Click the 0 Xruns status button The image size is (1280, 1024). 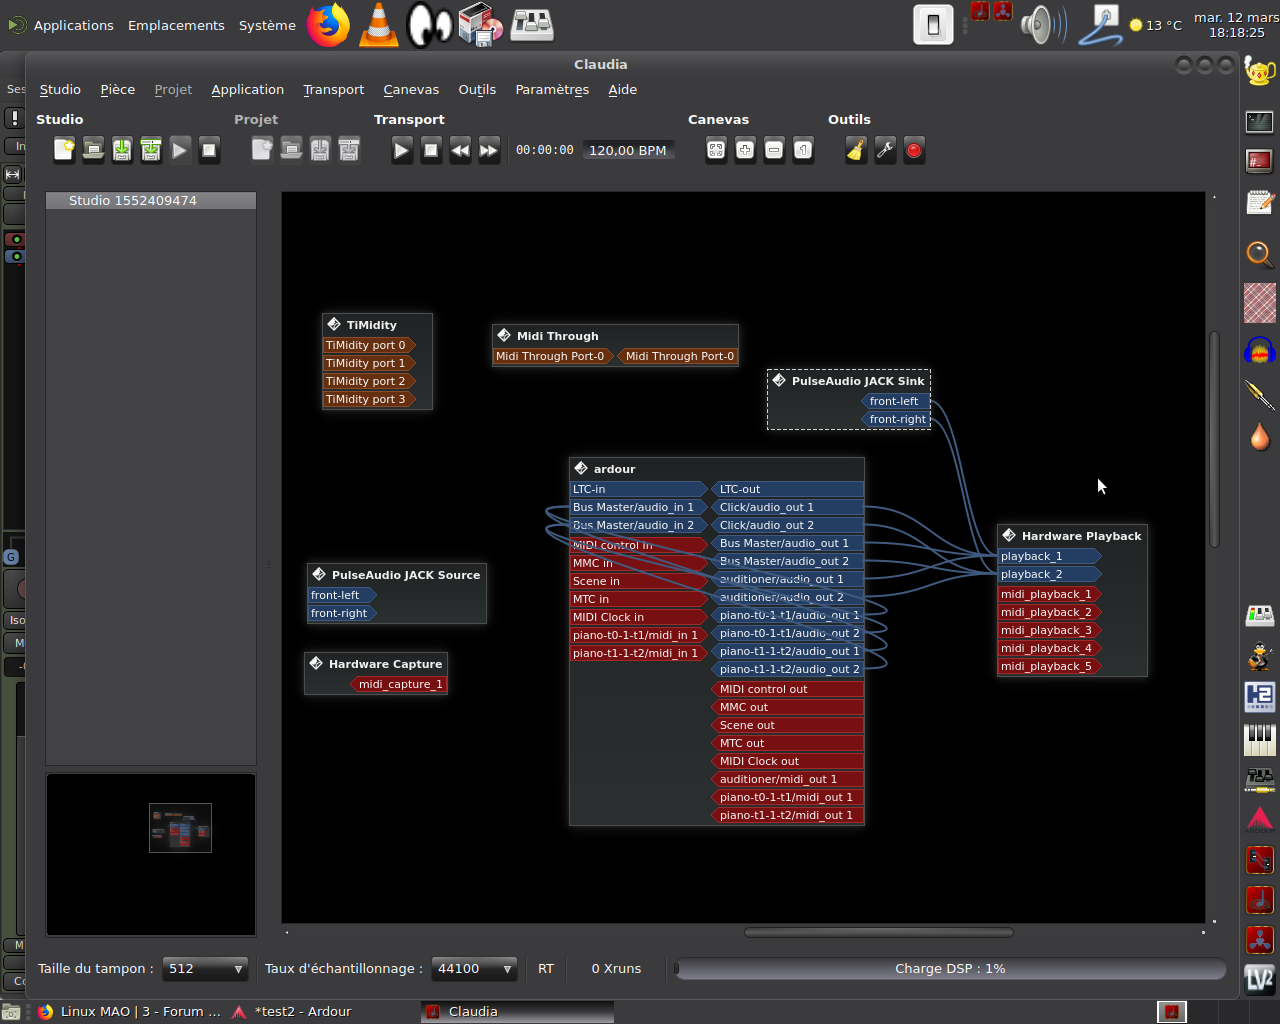[x=616, y=968]
